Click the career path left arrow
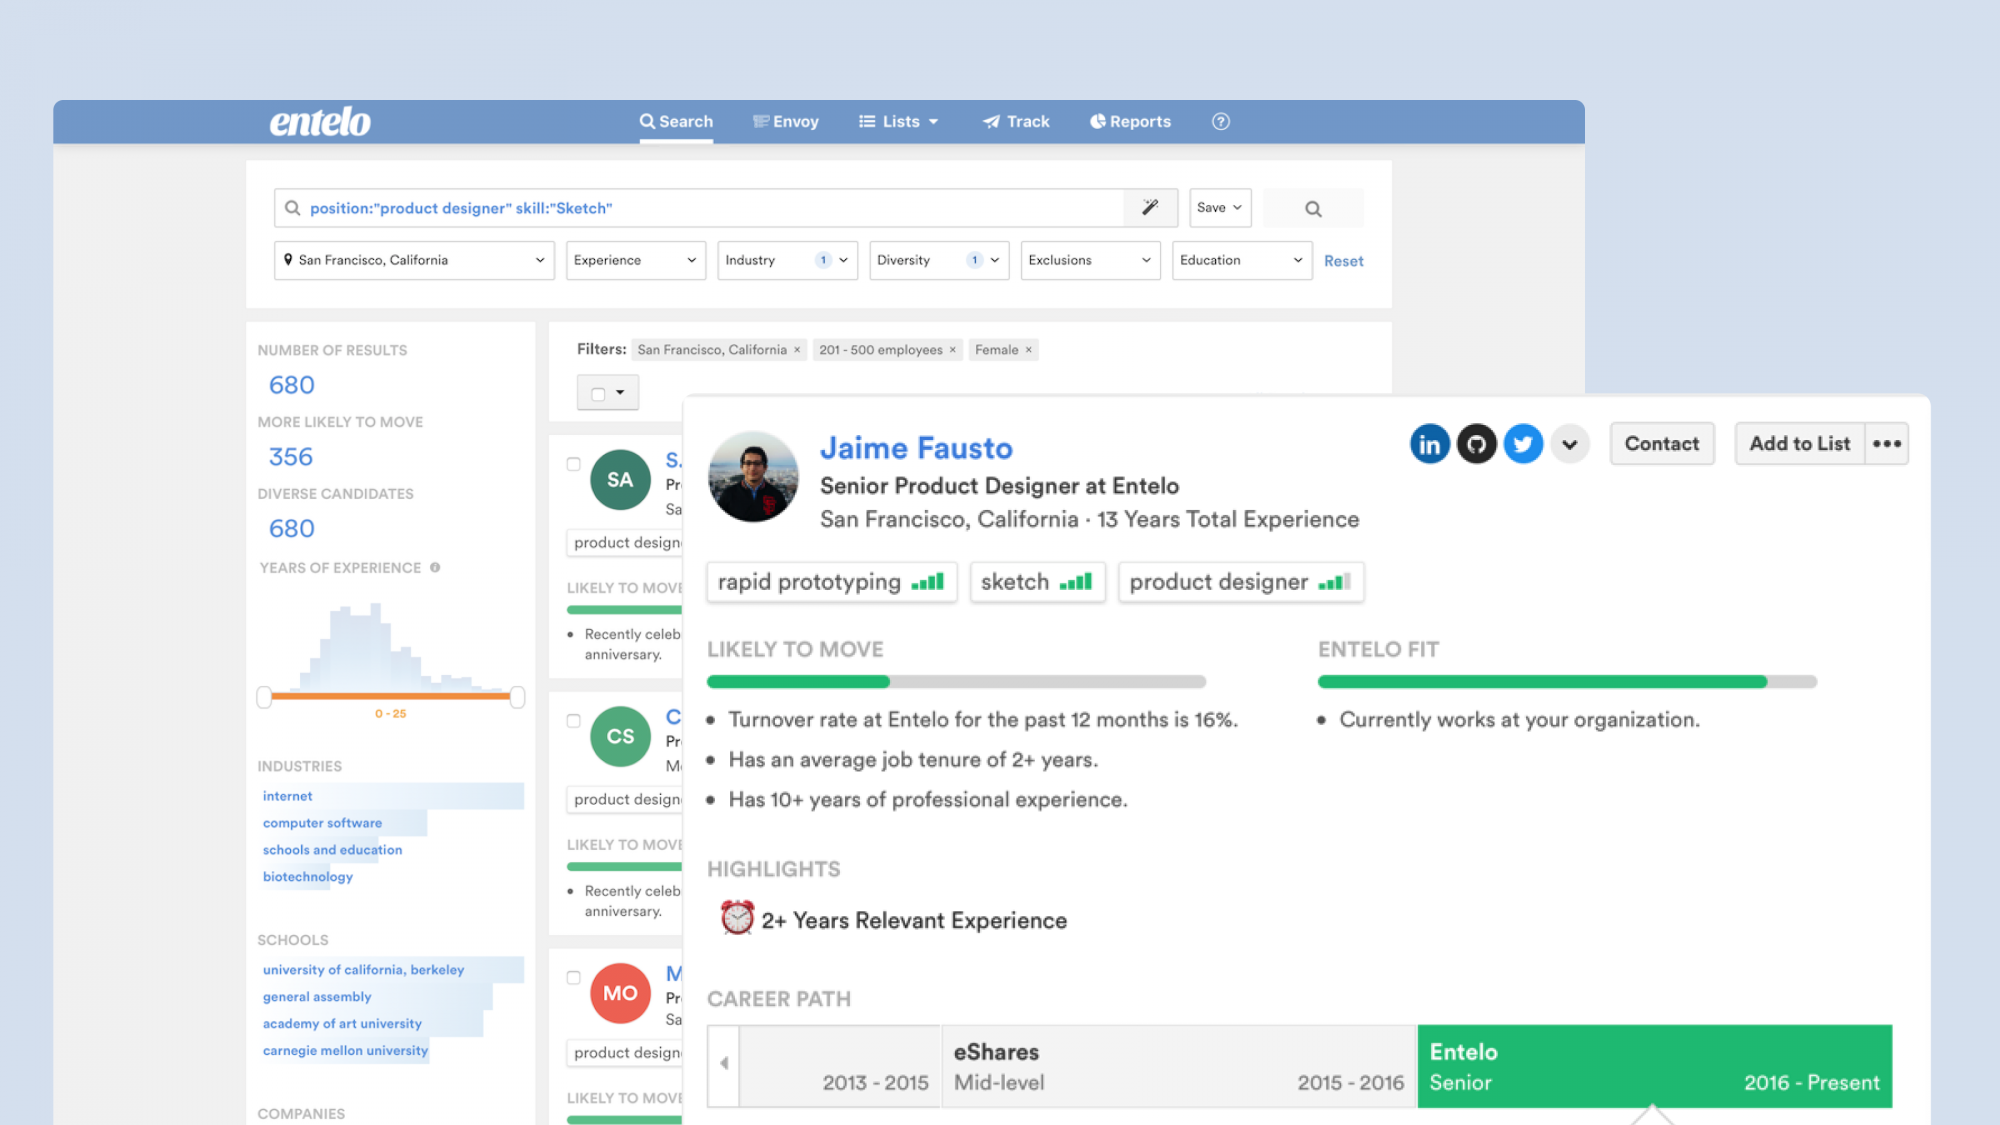Screen dimensions: 2000x1125 (x=724, y=1064)
